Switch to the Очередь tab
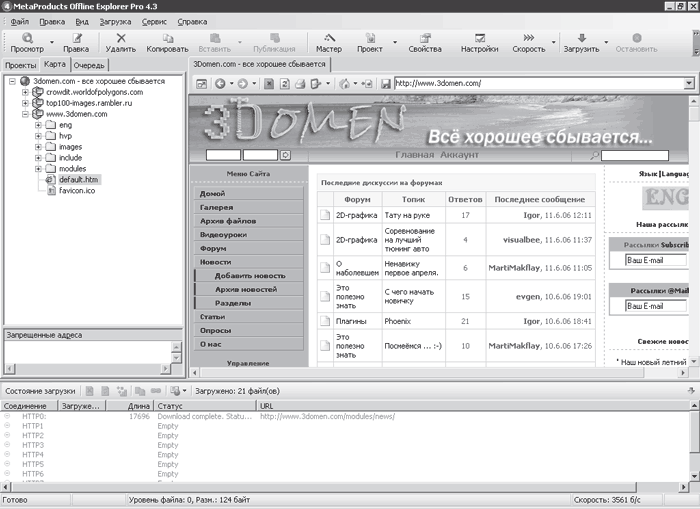Screen dimensions: 700x509 pyautogui.click(x=89, y=65)
